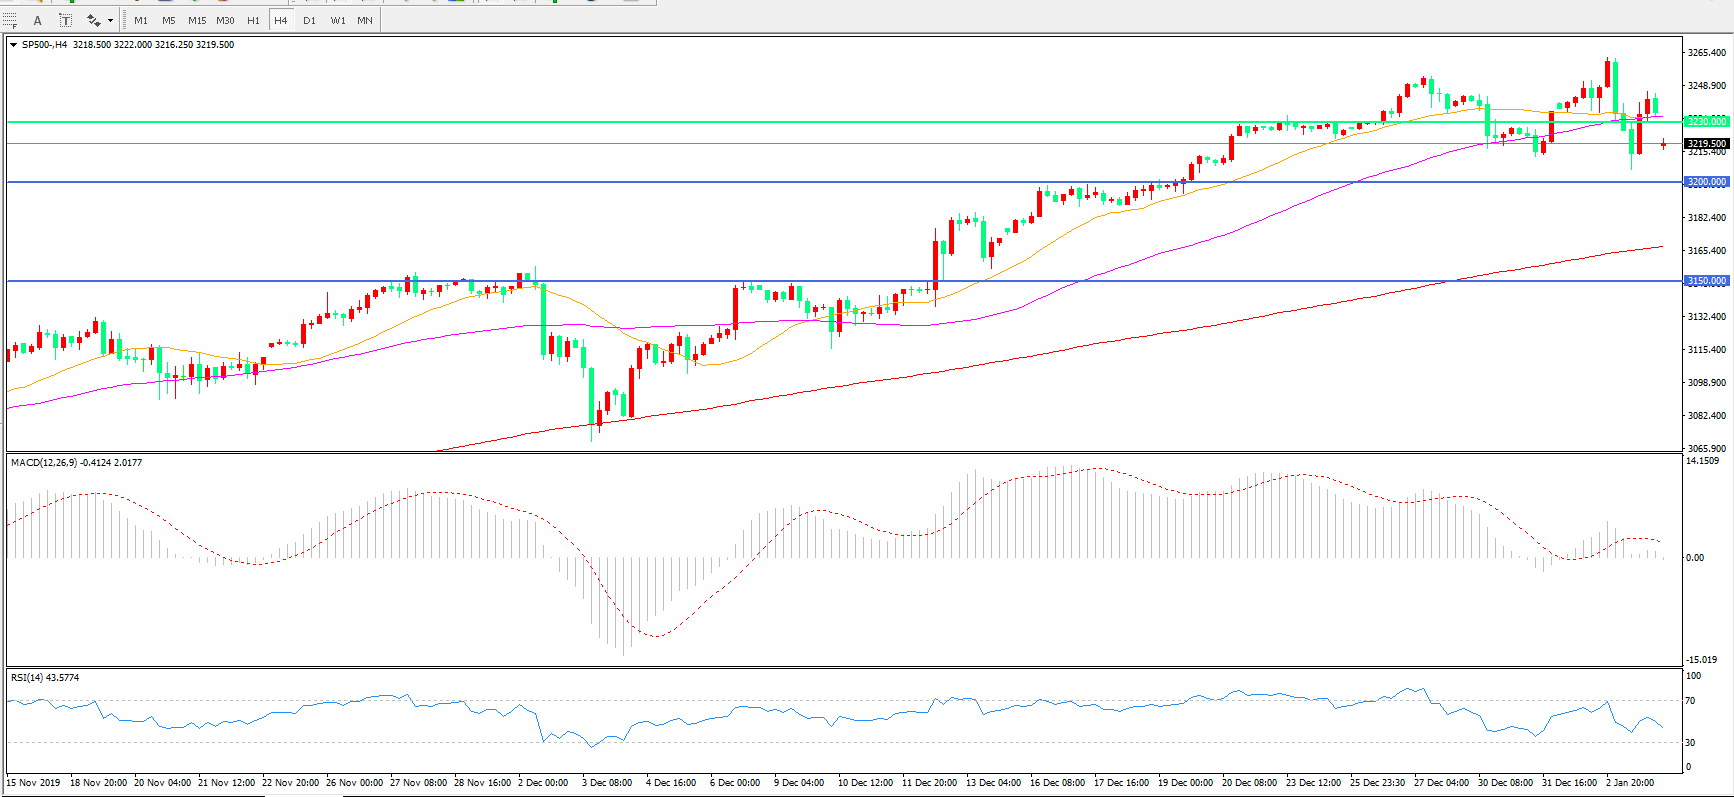Expand the SP500 chart title triangle

point(14,45)
